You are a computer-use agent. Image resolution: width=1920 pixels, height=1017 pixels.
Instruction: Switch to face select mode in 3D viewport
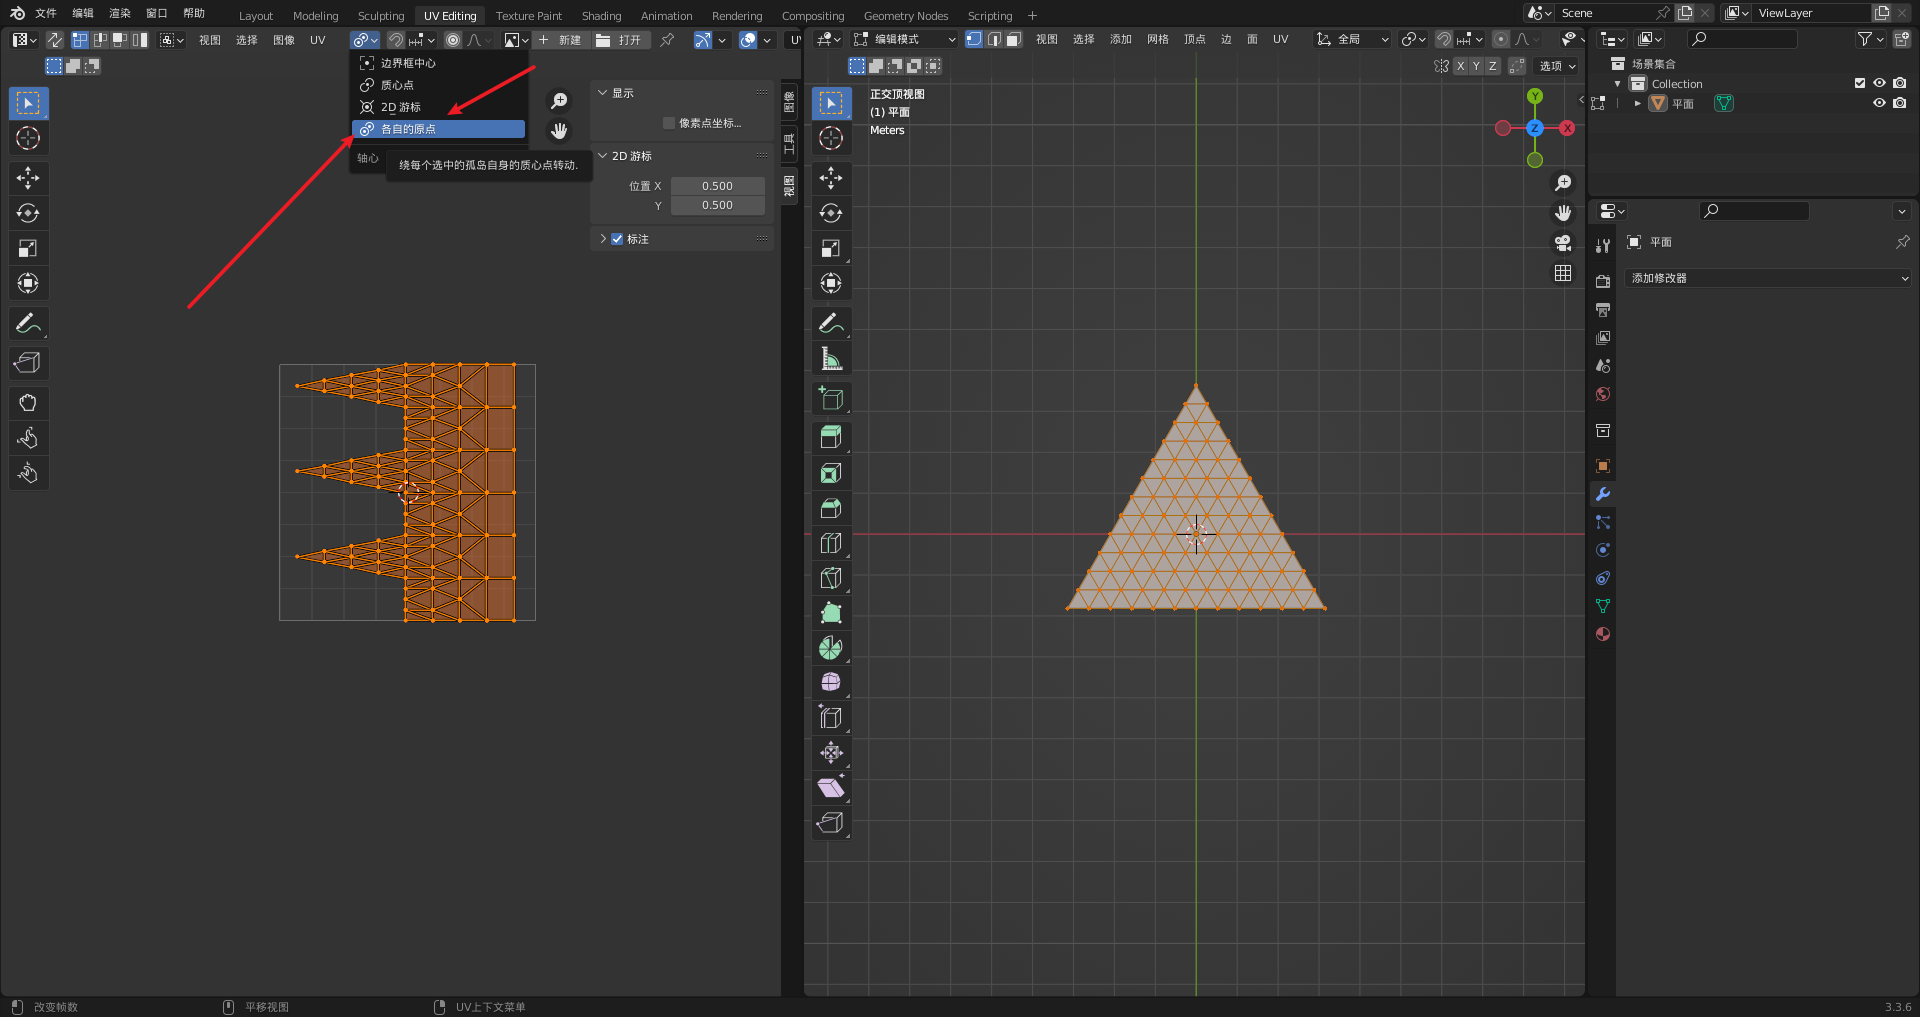[x=1013, y=40]
